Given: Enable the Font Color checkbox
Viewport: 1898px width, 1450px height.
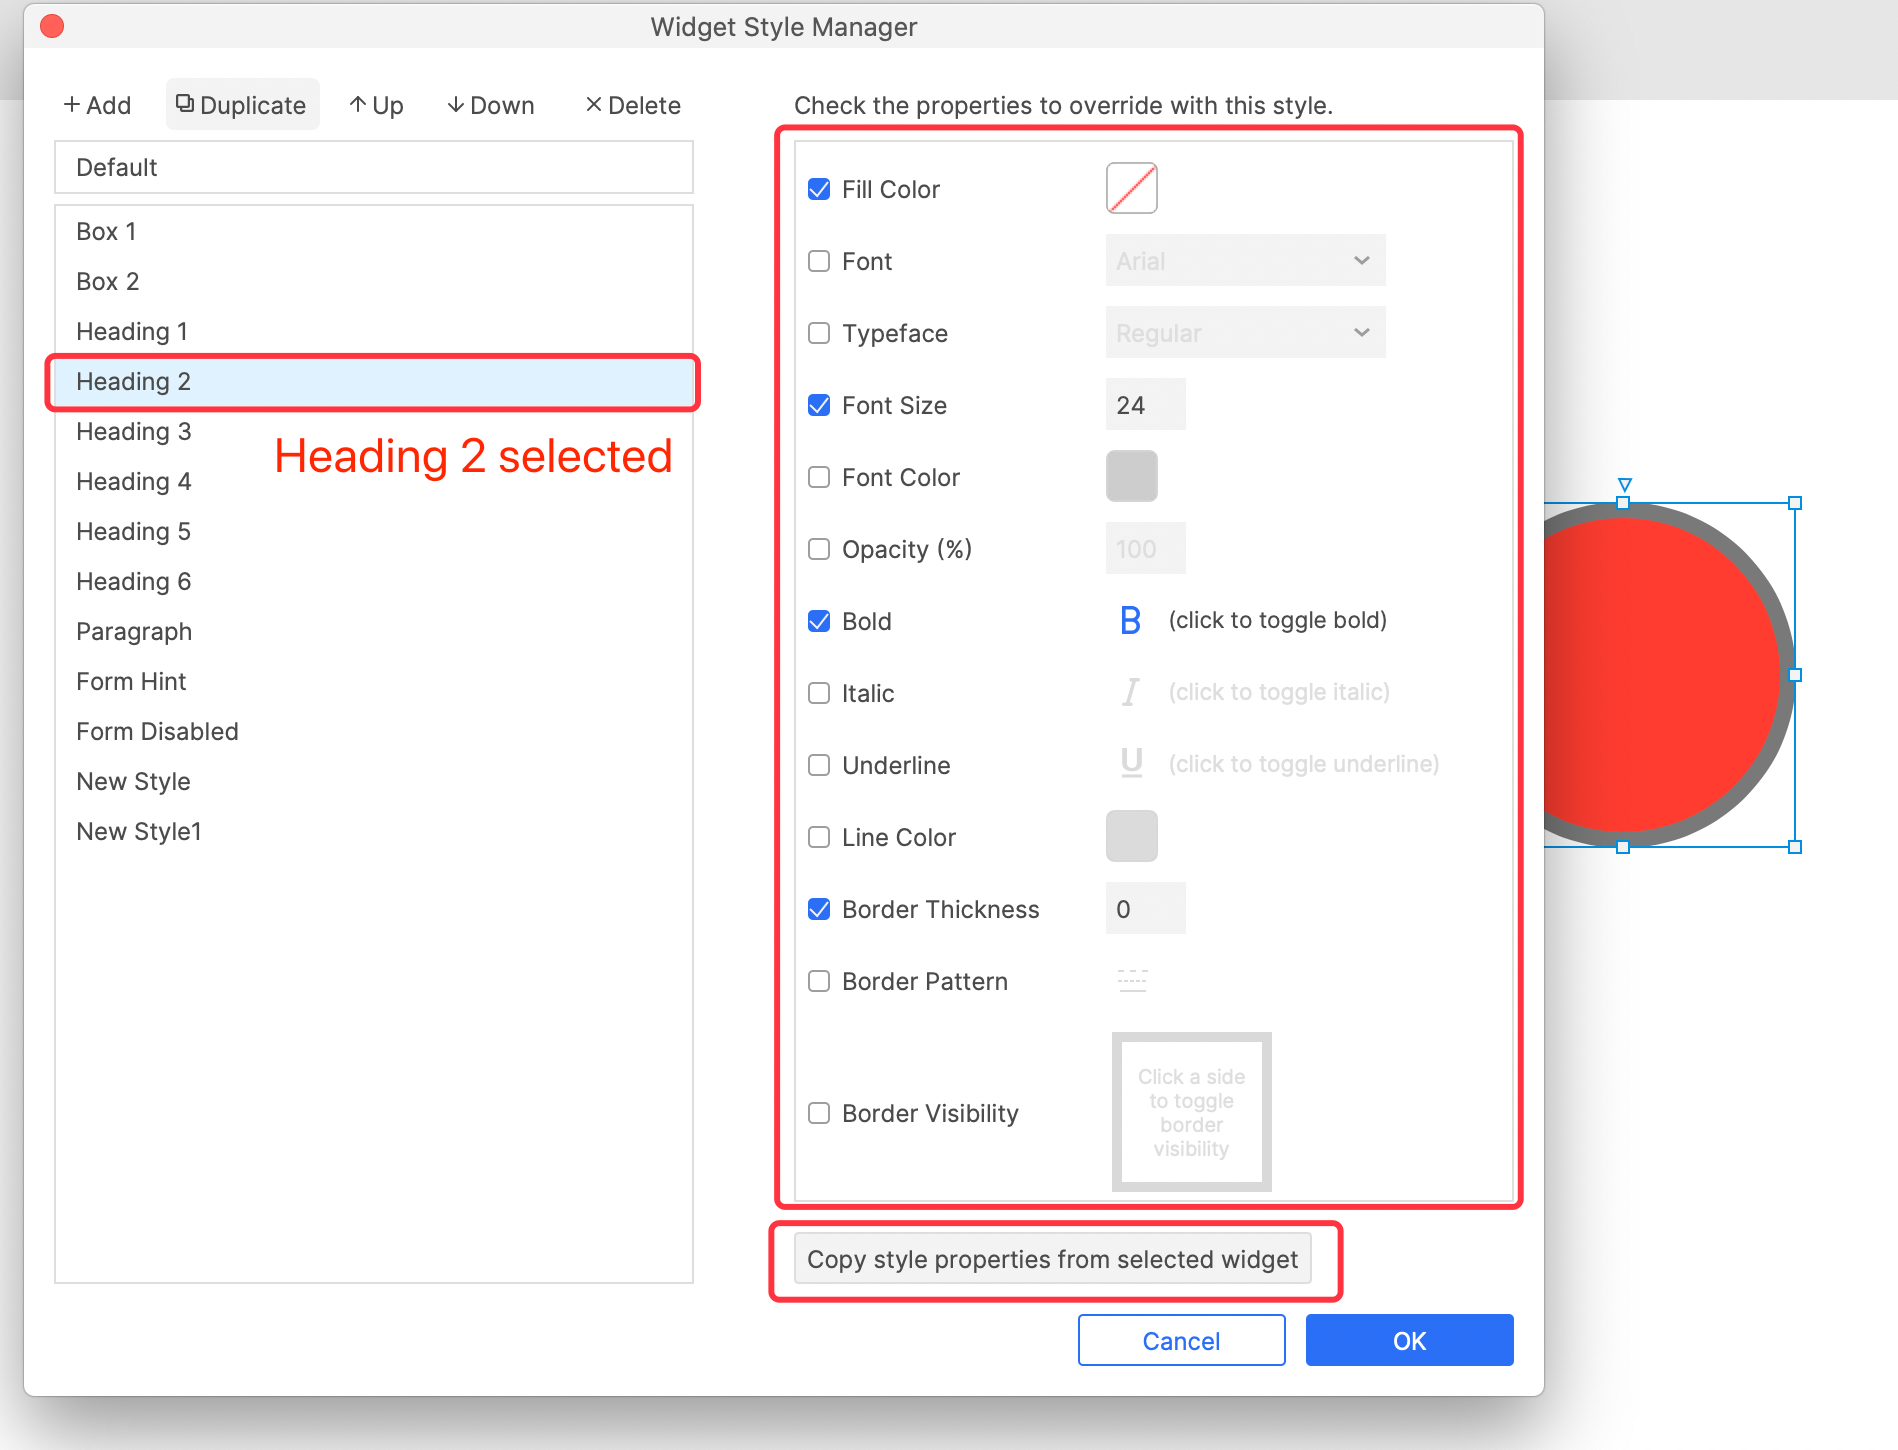Looking at the screenshot, I should click(819, 478).
